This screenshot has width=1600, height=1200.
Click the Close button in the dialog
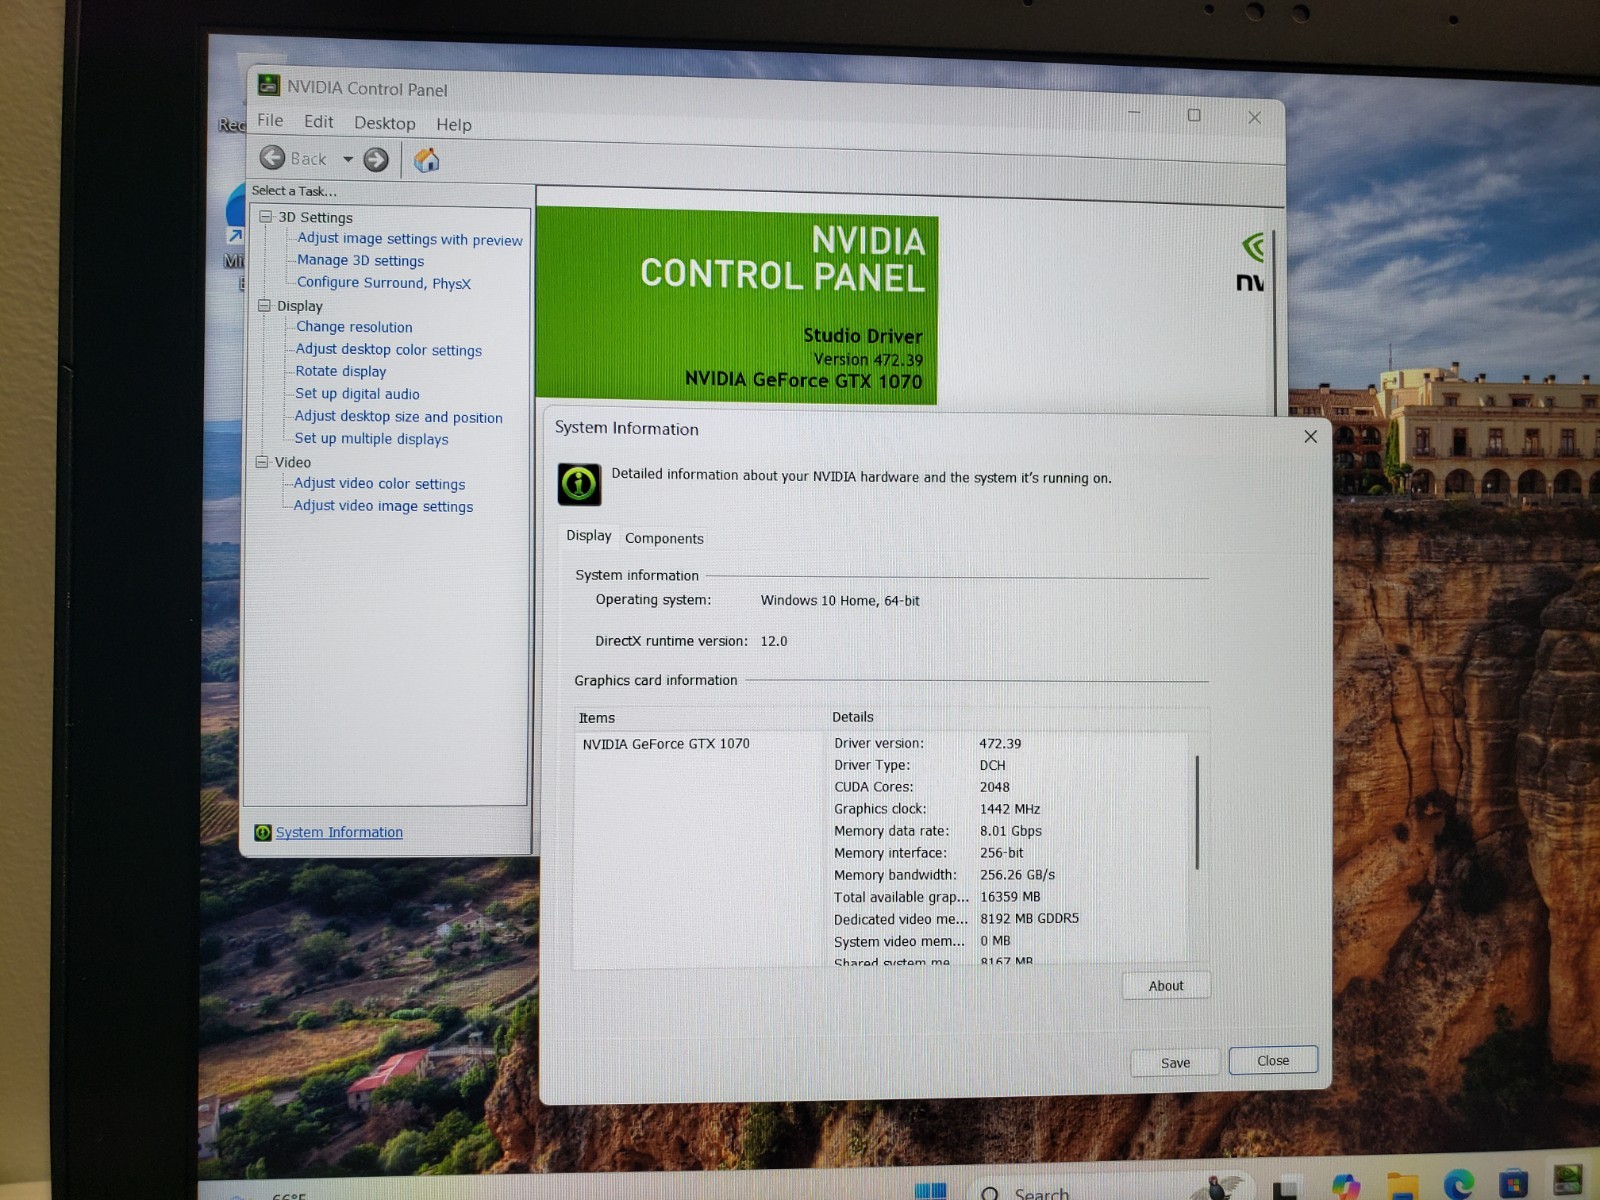(x=1273, y=1060)
